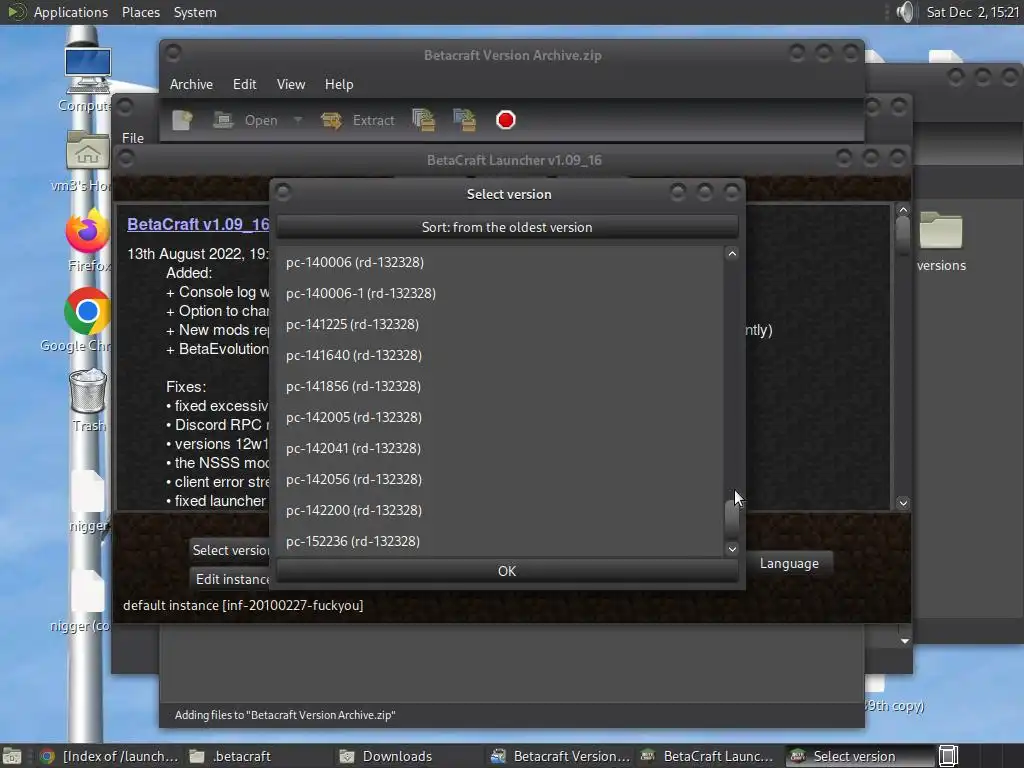
Task: Select version pc-142200 (rd-132328)
Action: click(x=500, y=510)
